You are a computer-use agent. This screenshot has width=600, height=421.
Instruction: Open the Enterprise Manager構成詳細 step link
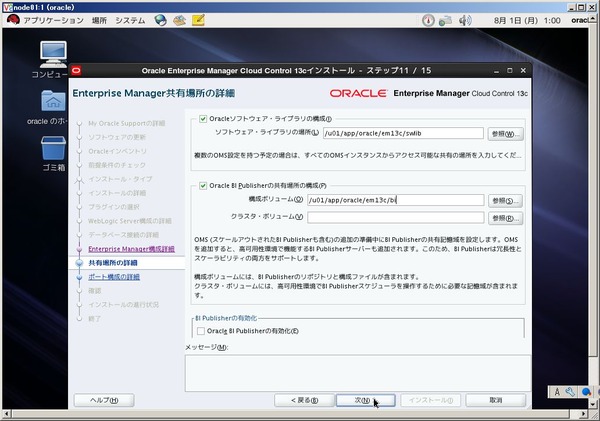point(131,249)
